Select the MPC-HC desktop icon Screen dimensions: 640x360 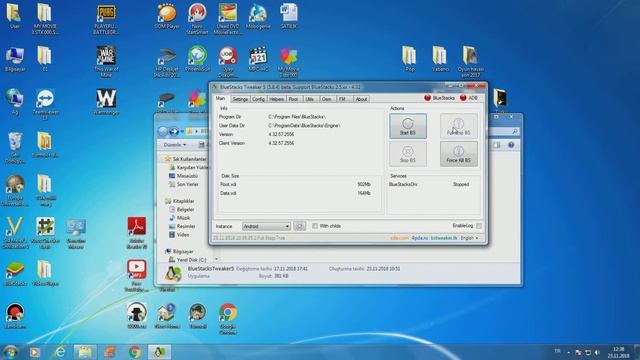pyautogui.click(x=258, y=60)
